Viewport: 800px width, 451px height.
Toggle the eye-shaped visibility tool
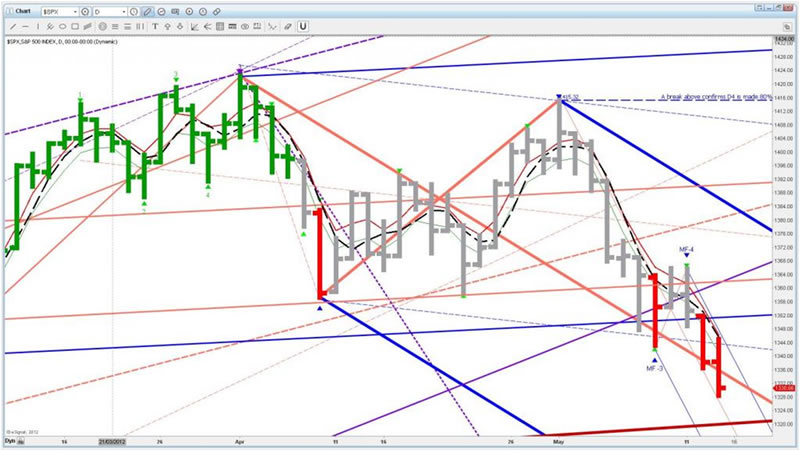245,26
